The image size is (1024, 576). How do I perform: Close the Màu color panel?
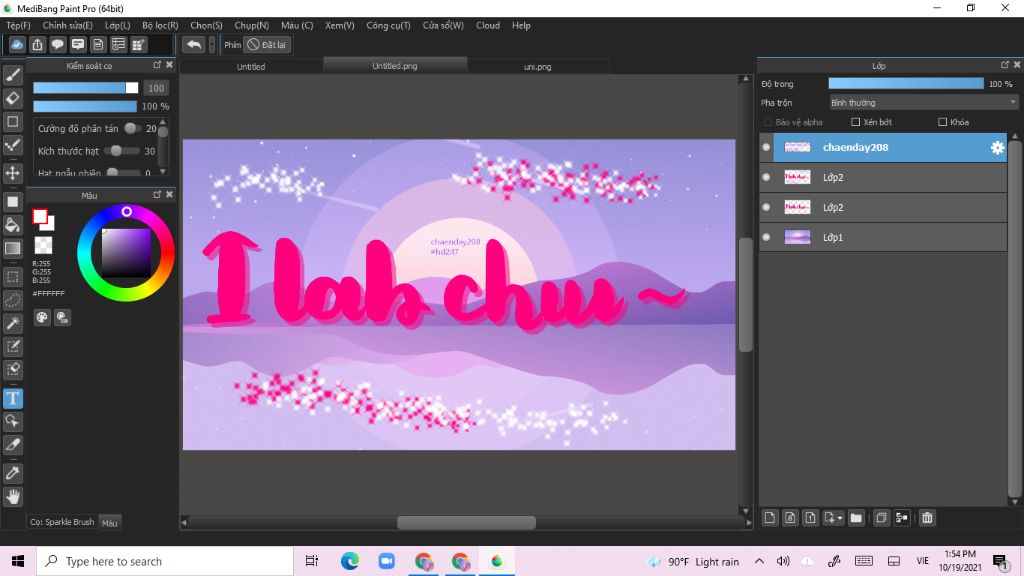[169, 195]
